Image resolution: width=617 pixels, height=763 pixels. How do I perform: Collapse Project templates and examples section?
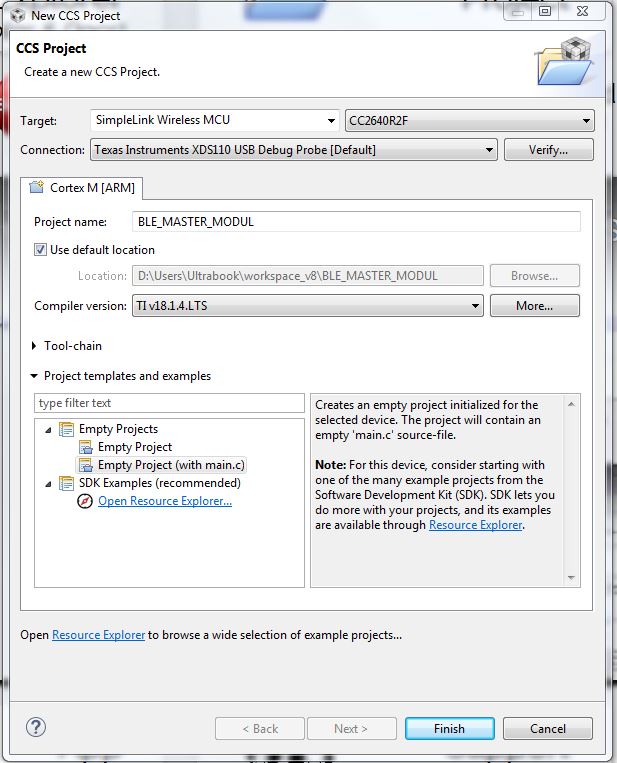34,376
